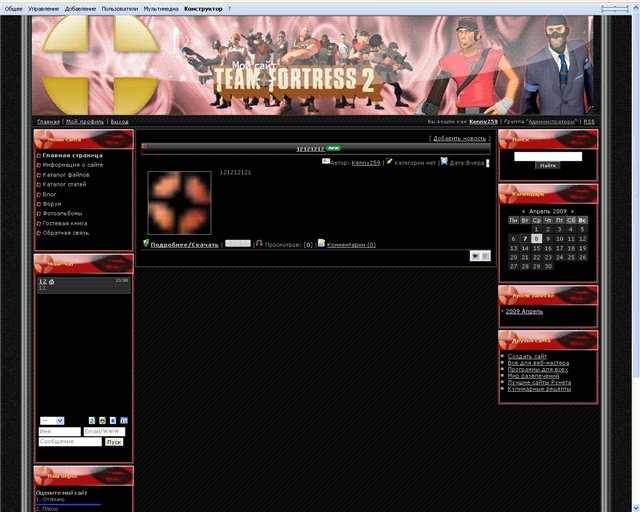This screenshot has height=512, width=640.
Task: Click the mini-chat 'Сообщение' message field
Action: [x=70, y=442]
